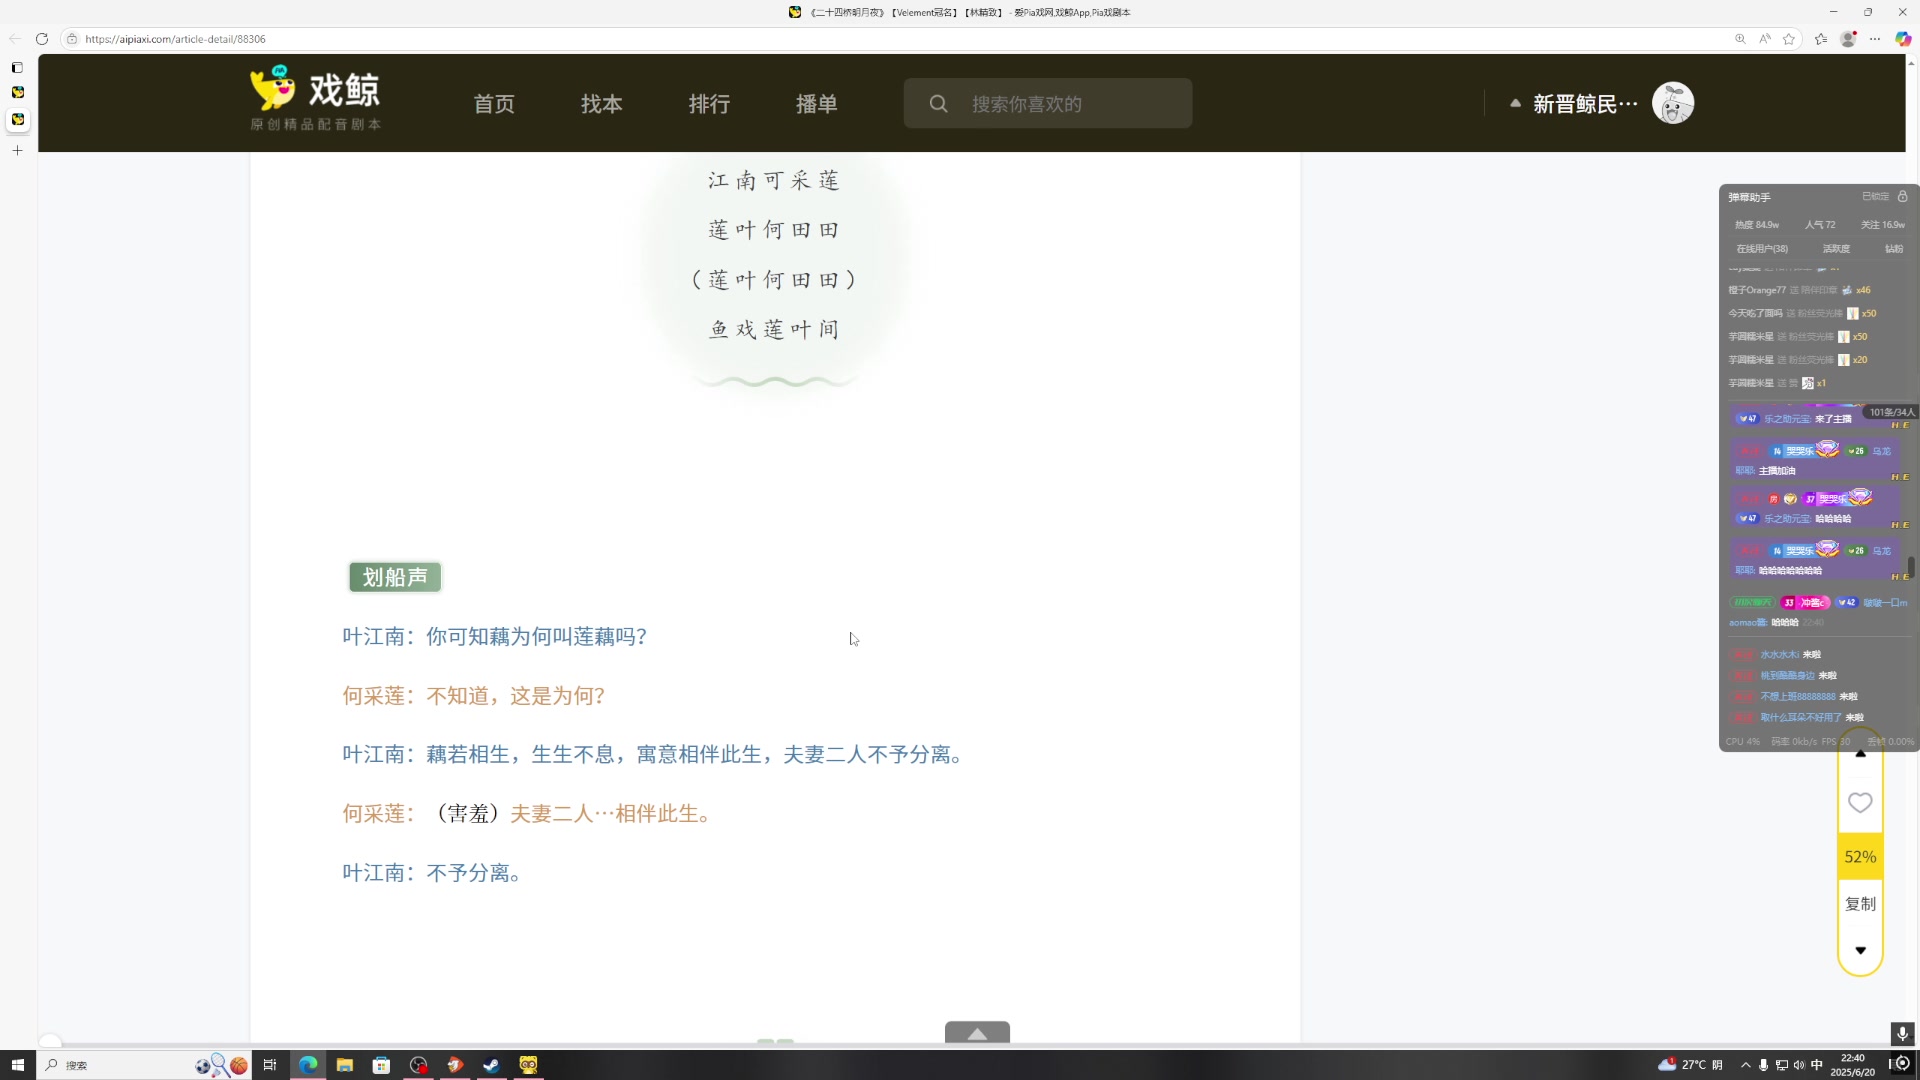Open the user avatar profile
Screen dimensions: 1920x1080
point(1673,103)
